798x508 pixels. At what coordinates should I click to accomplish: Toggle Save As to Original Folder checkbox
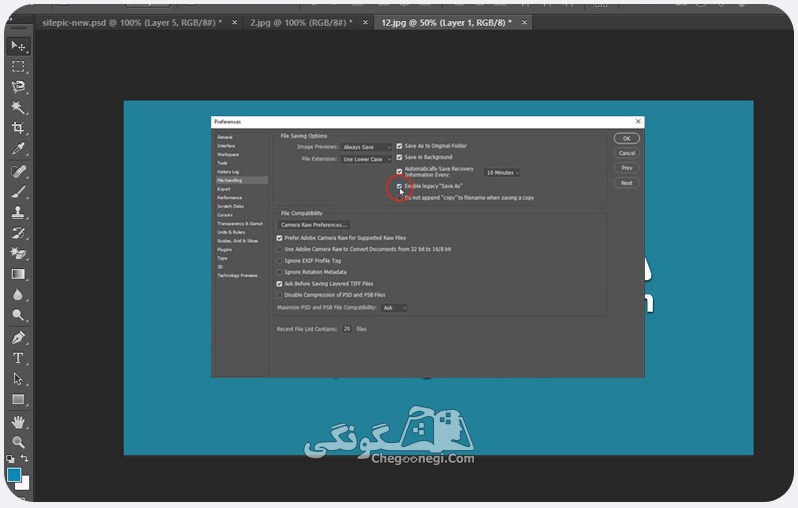[400, 146]
